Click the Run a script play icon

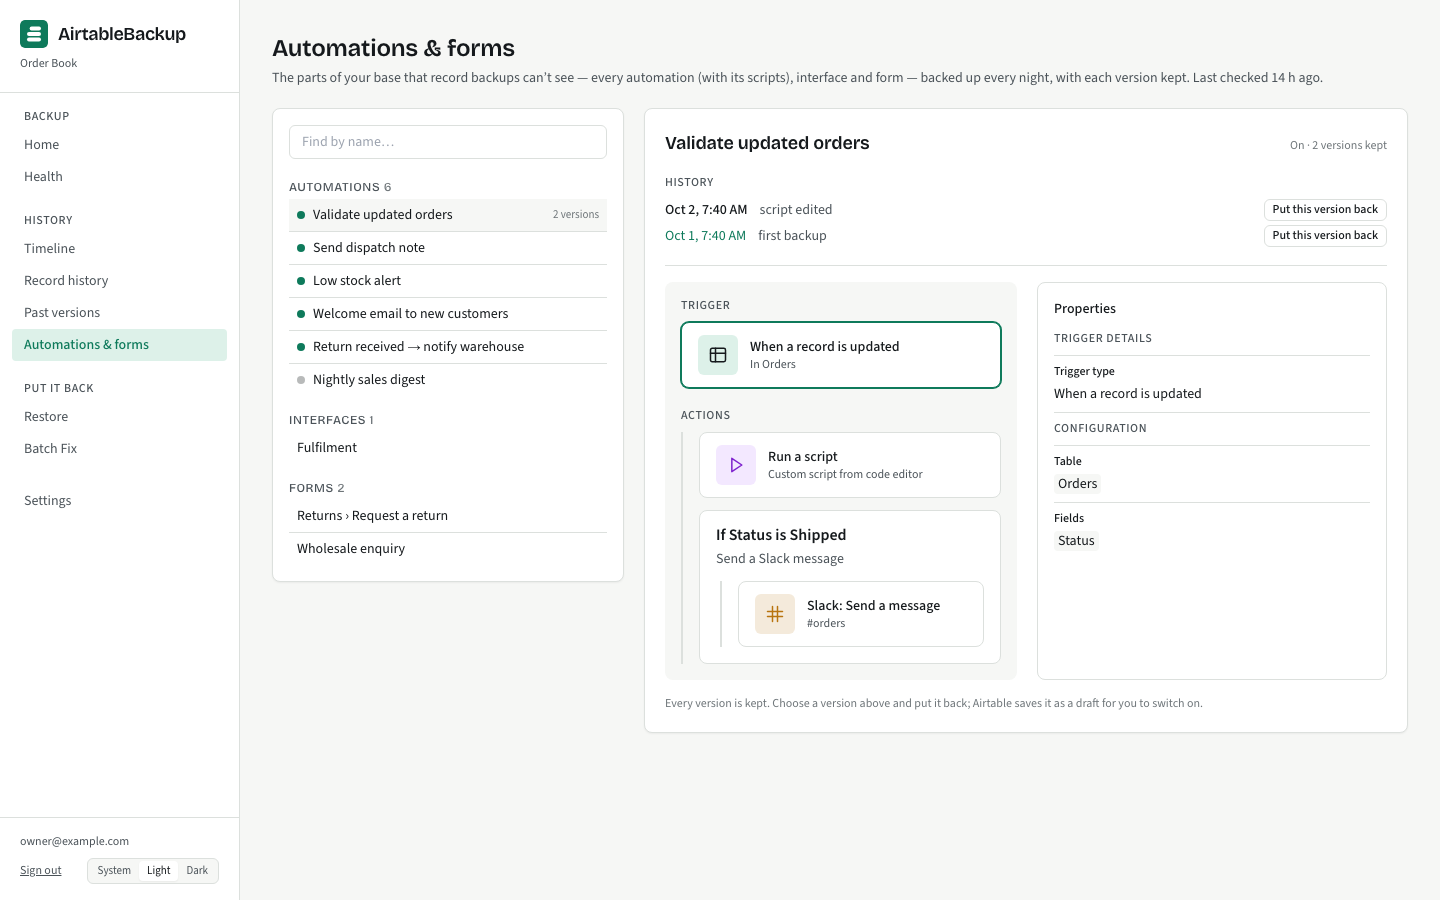[x=736, y=465]
